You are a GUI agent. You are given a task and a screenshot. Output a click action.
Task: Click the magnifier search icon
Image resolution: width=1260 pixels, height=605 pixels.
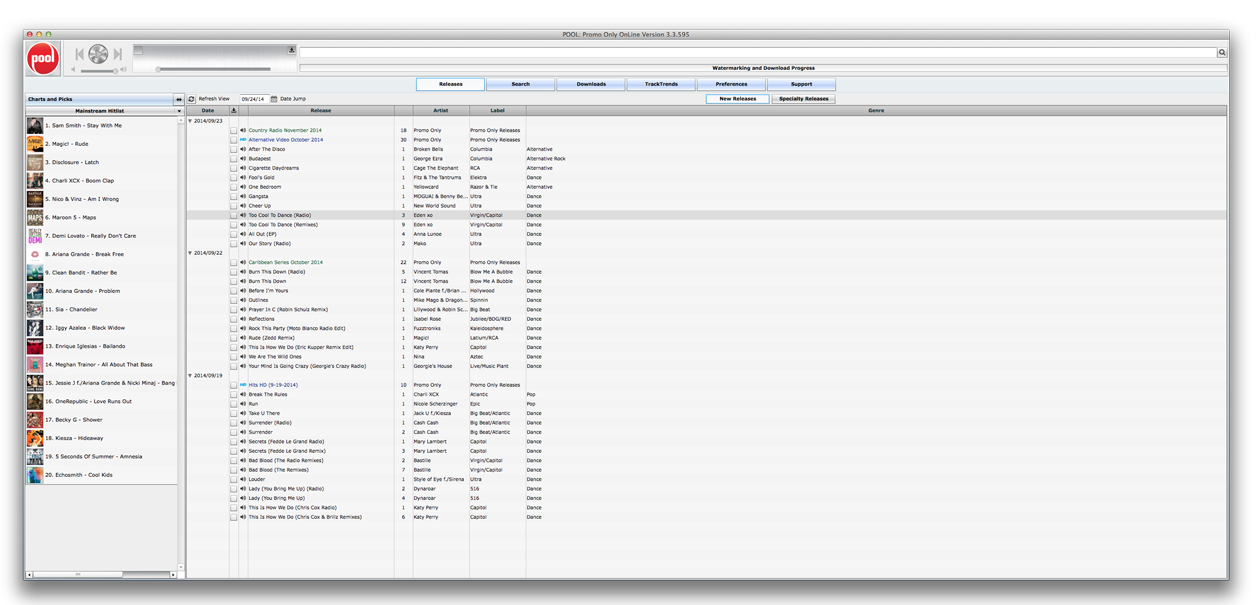1222,53
